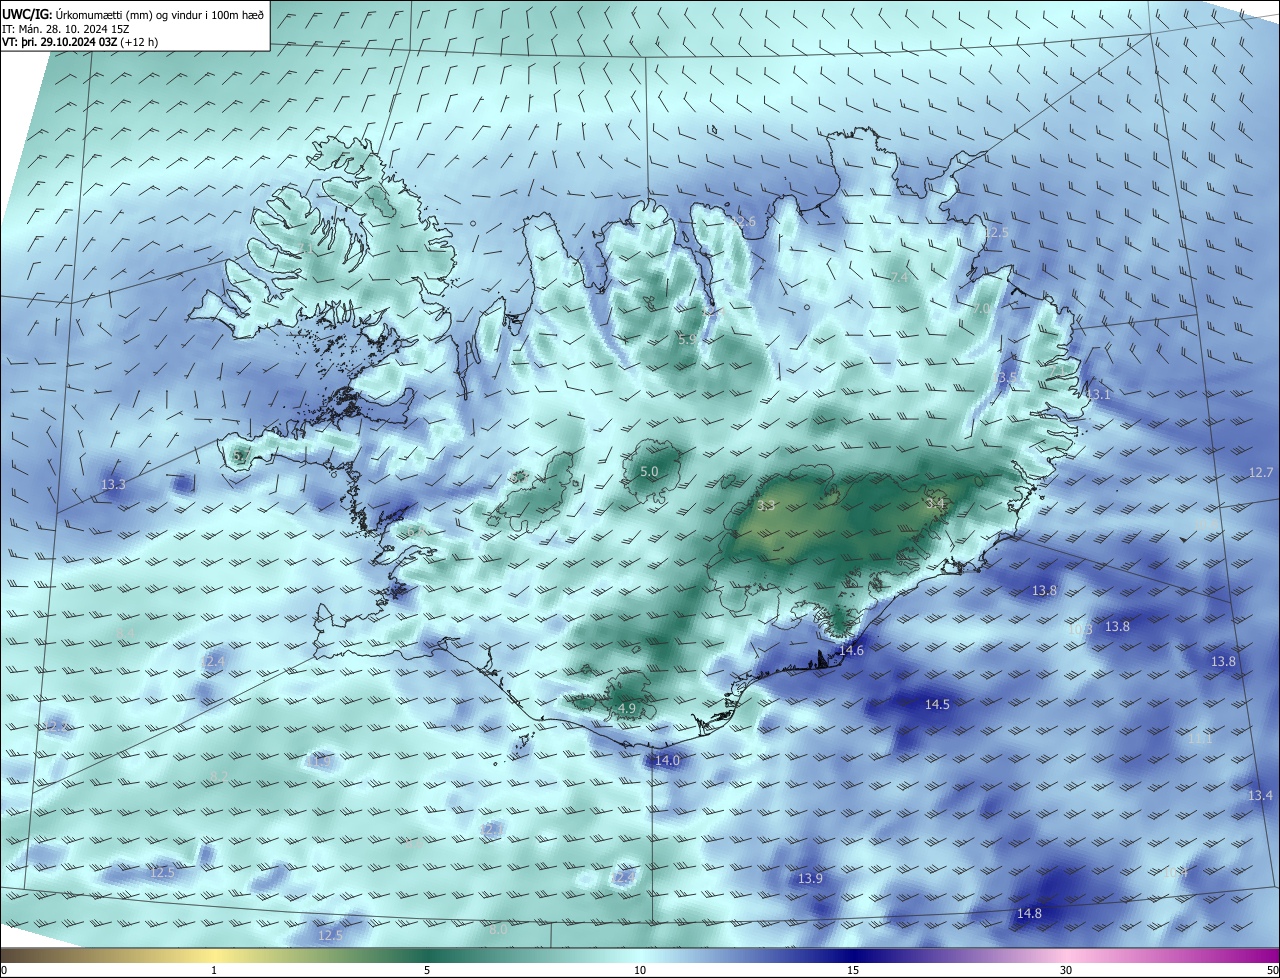Click the 'VT: þri. 29.10.2024 03Z (+12 h)' line
1280x978 pixels.
[80, 42]
